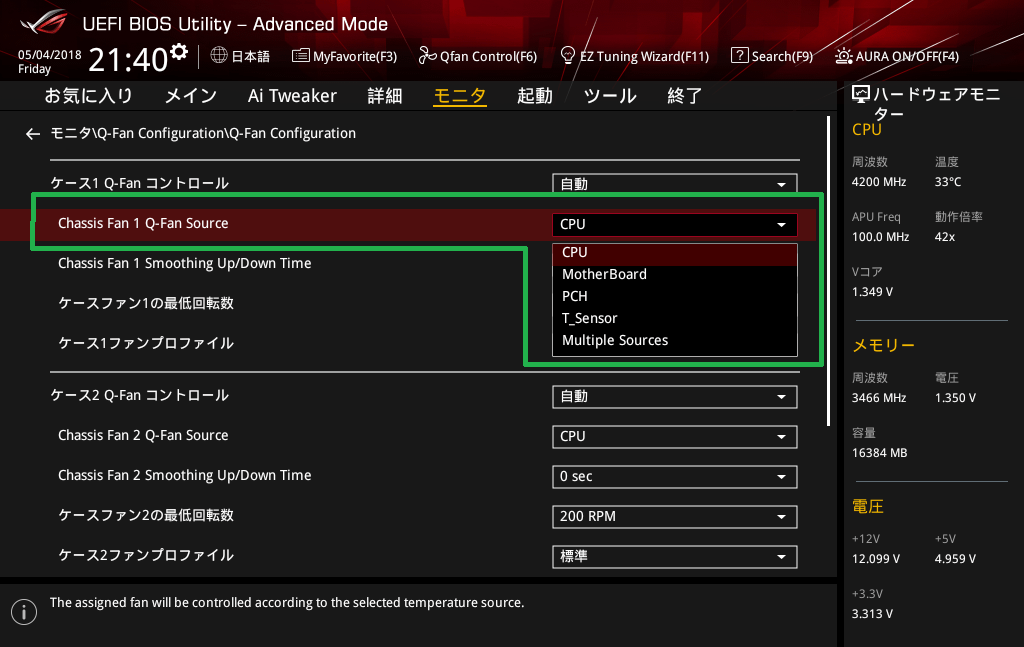Select the Chassis Fan 1 Q-Fan Source label
This screenshot has height=647, width=1024.
(143, 224)
